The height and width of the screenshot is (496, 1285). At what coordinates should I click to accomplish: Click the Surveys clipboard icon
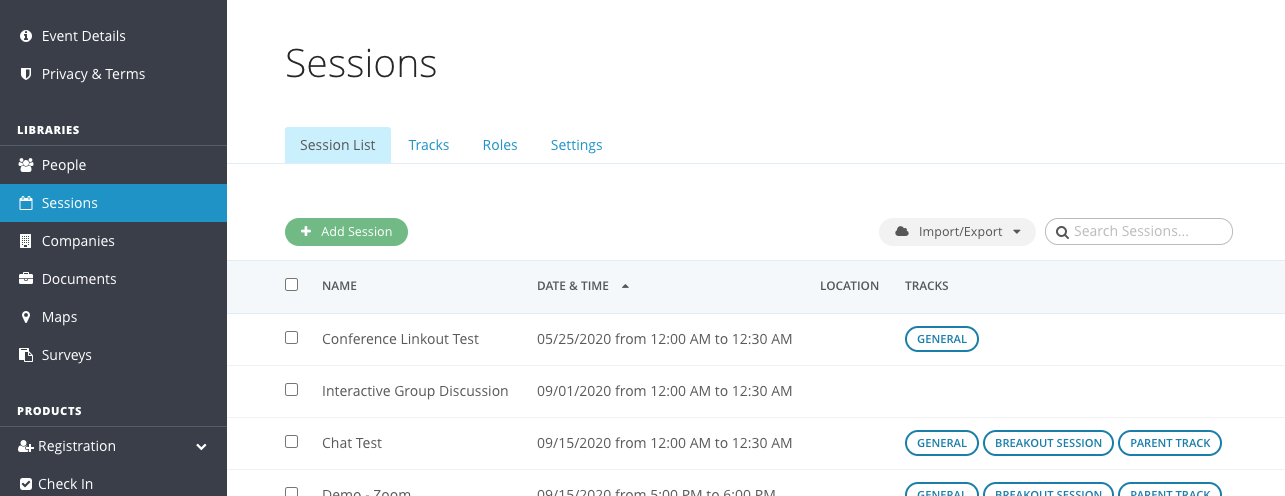click(x=26, y=355)
